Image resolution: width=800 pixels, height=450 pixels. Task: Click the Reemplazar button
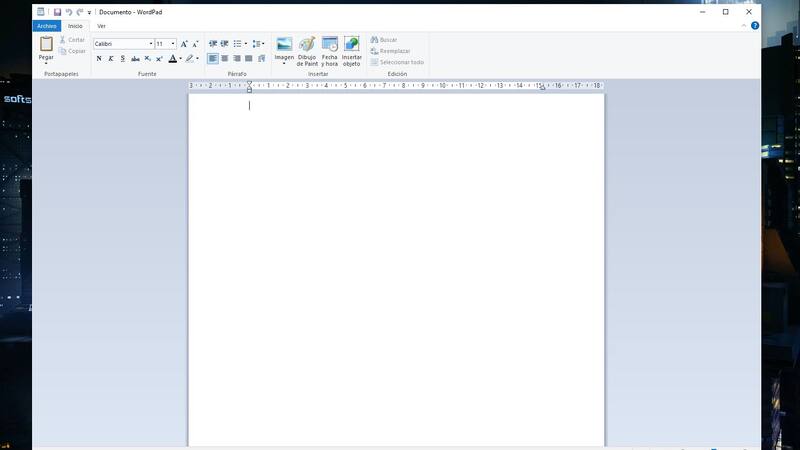pyautogui.click(x=390, y=51)
